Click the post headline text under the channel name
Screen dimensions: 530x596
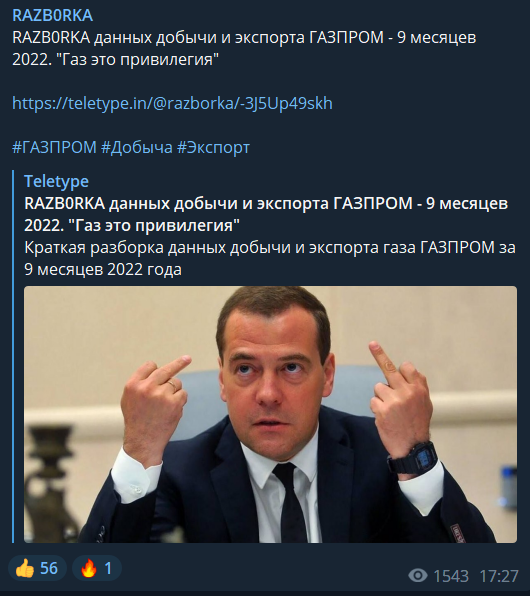[244, 49]
